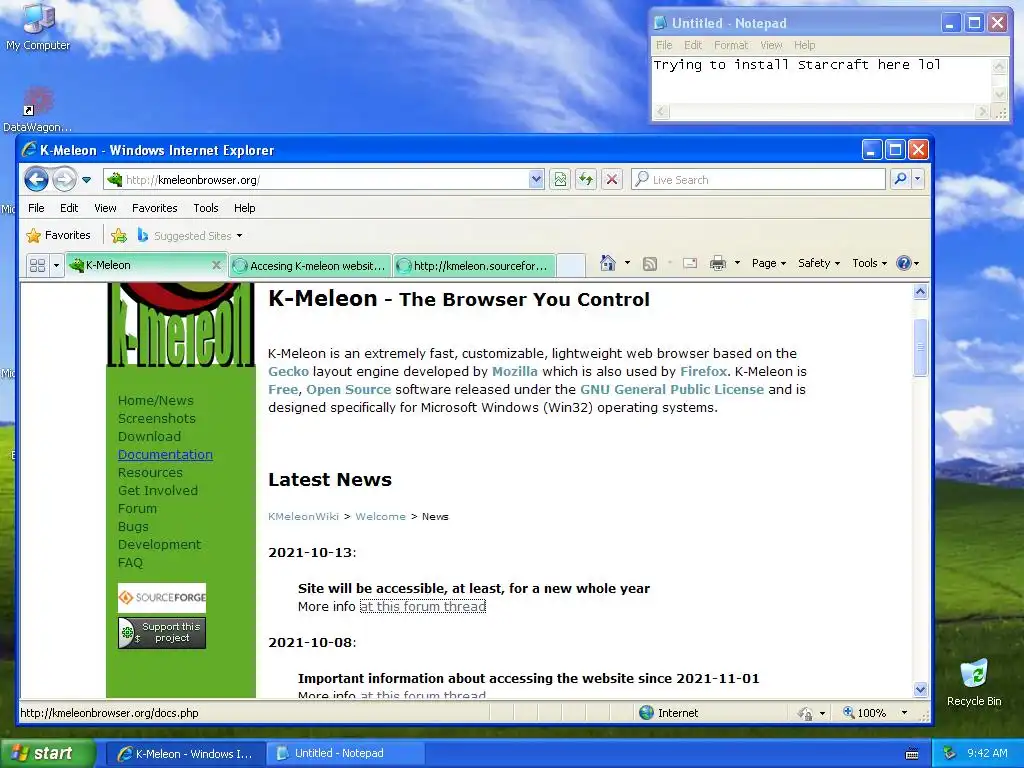Click the page scrollbar down arrow
The height and width of the screenshot is (768, 1024).
(920, 689)
